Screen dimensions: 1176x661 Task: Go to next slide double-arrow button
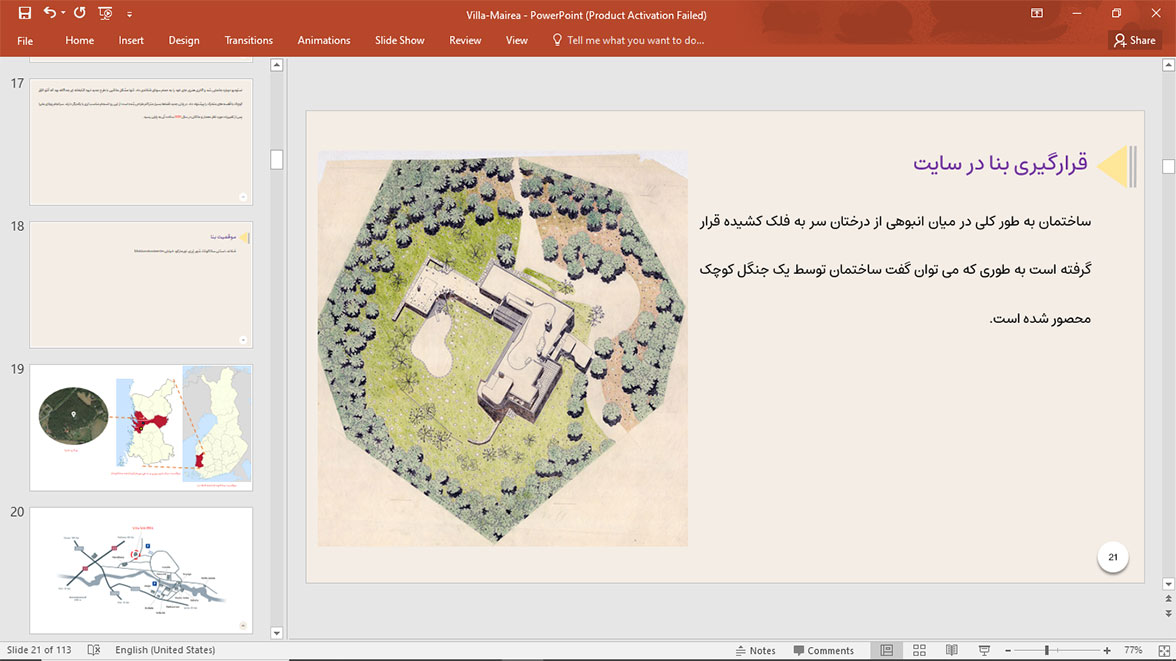(x=1168, y=614)
